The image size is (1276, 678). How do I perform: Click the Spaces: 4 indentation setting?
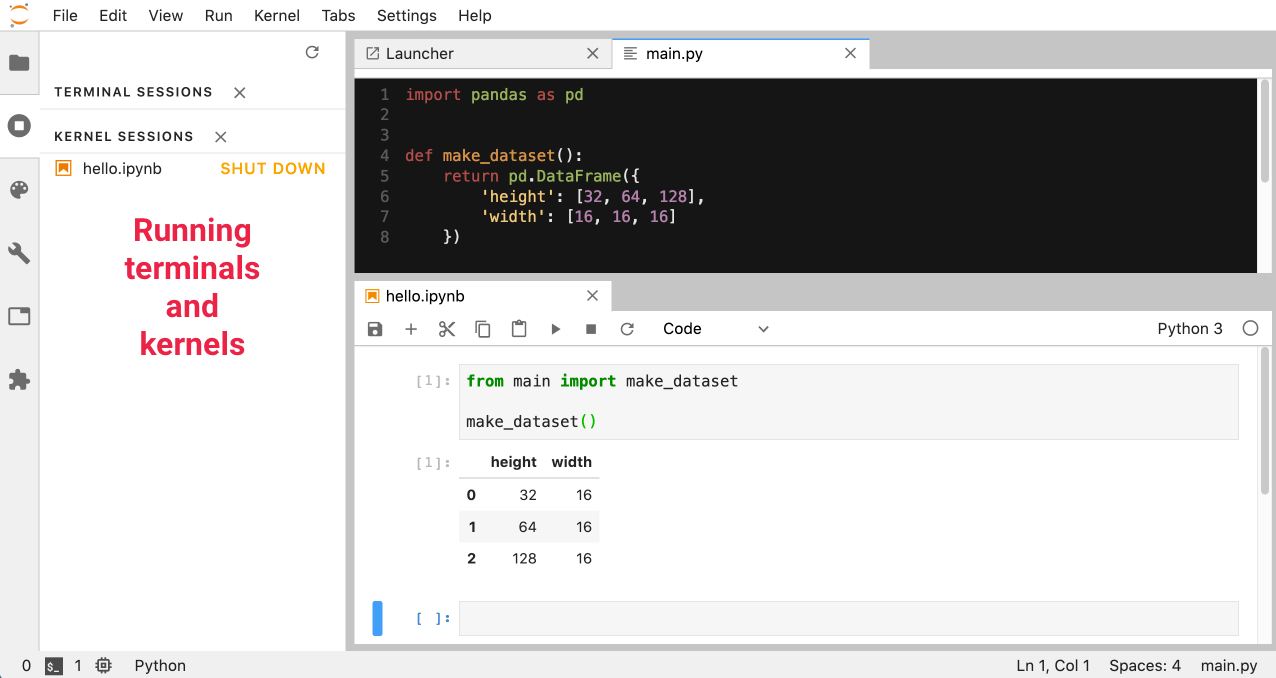(1145, 665)
